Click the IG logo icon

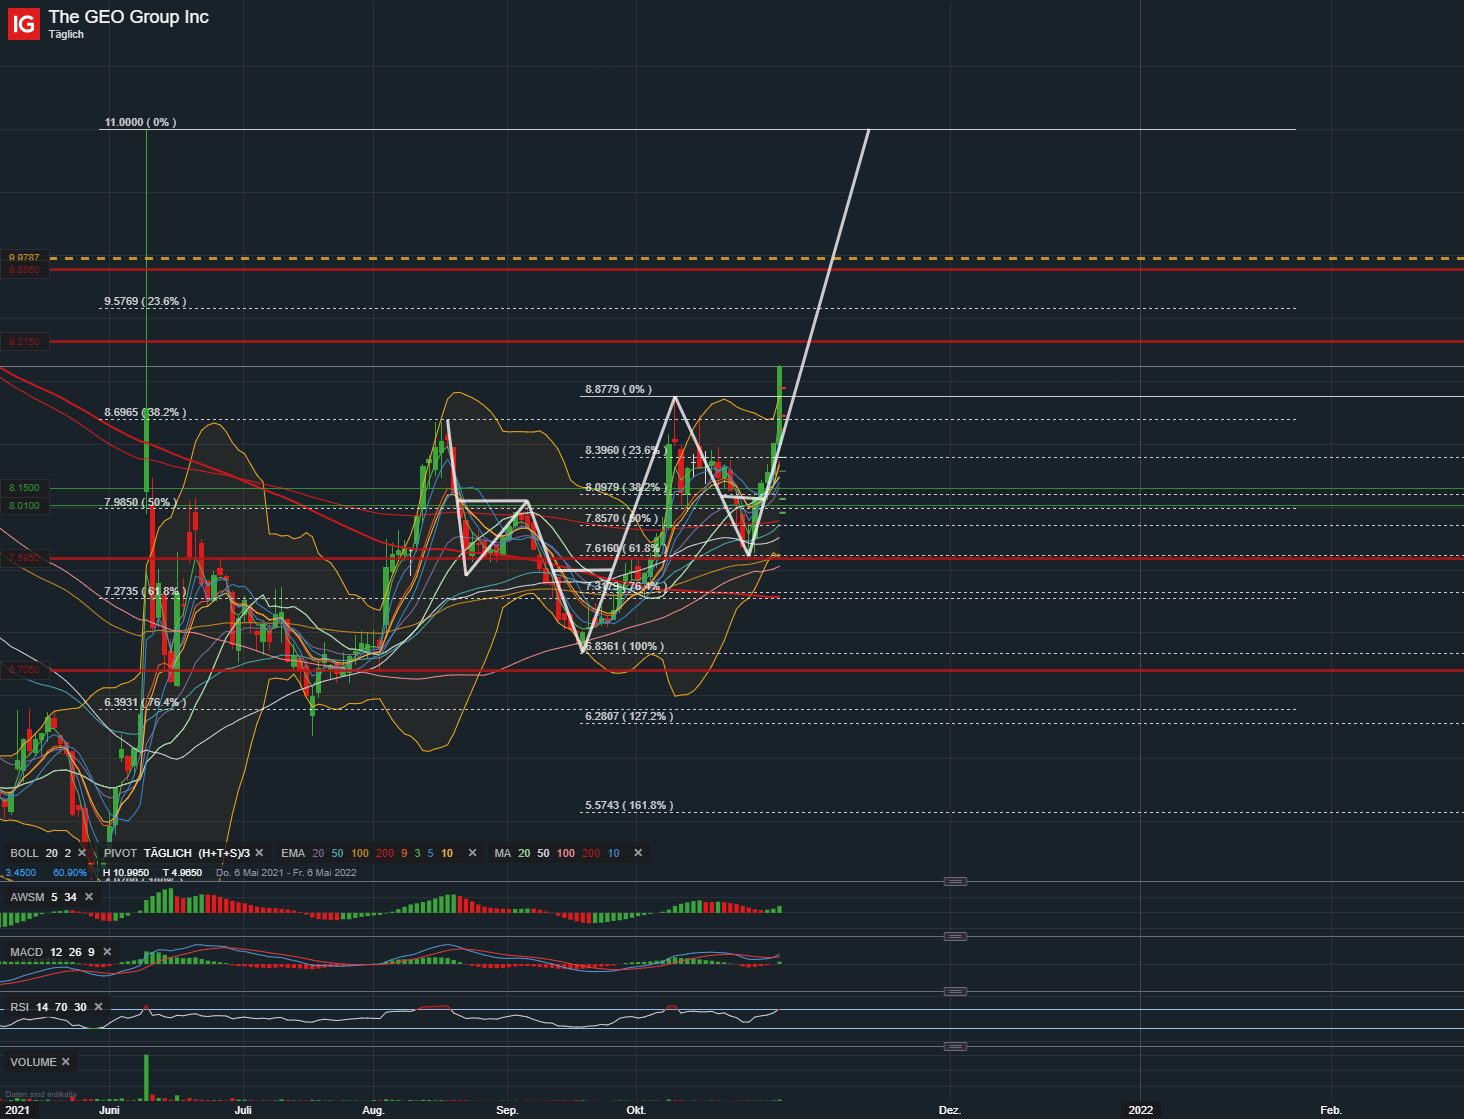point(23,23)
